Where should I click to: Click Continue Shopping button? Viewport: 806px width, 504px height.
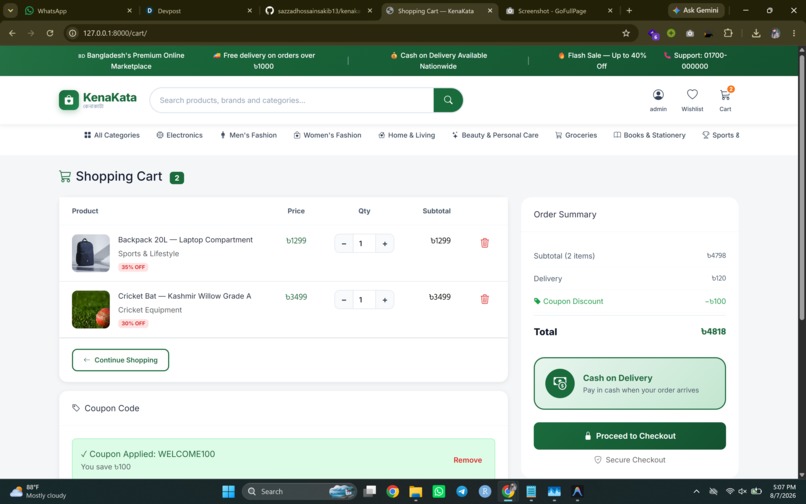click(x=120, y=360)
